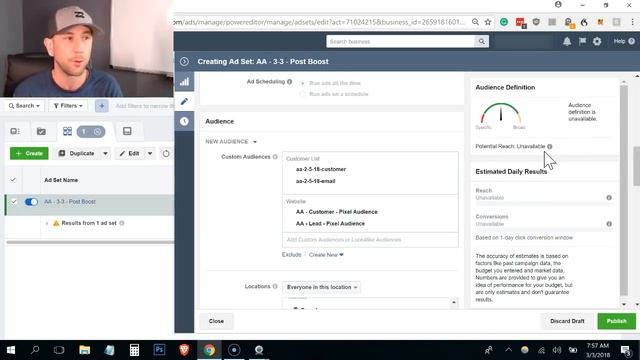Expand the Results from 1 ad set row
The image size is (640, 360).
tap(47, 223)
